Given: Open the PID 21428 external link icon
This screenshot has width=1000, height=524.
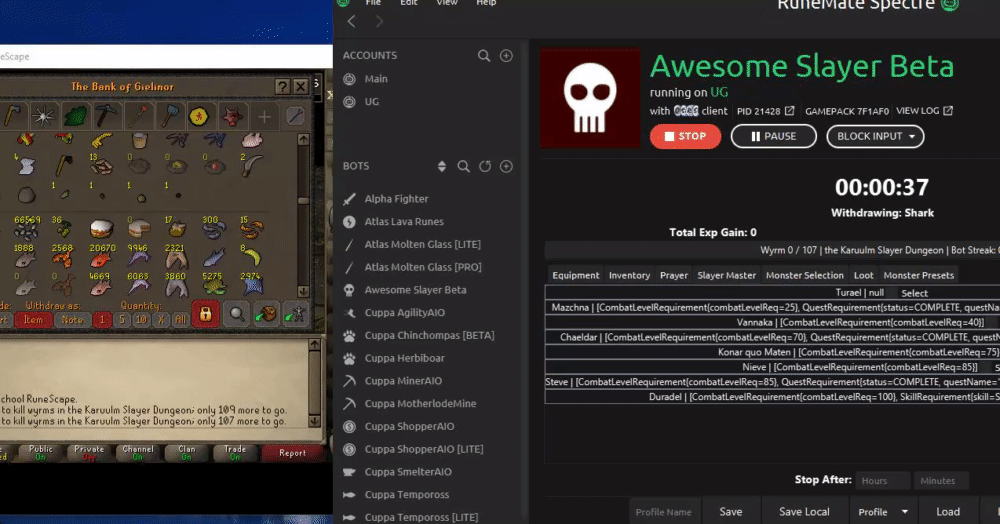Looking at the screenshot, I should 790,111.
